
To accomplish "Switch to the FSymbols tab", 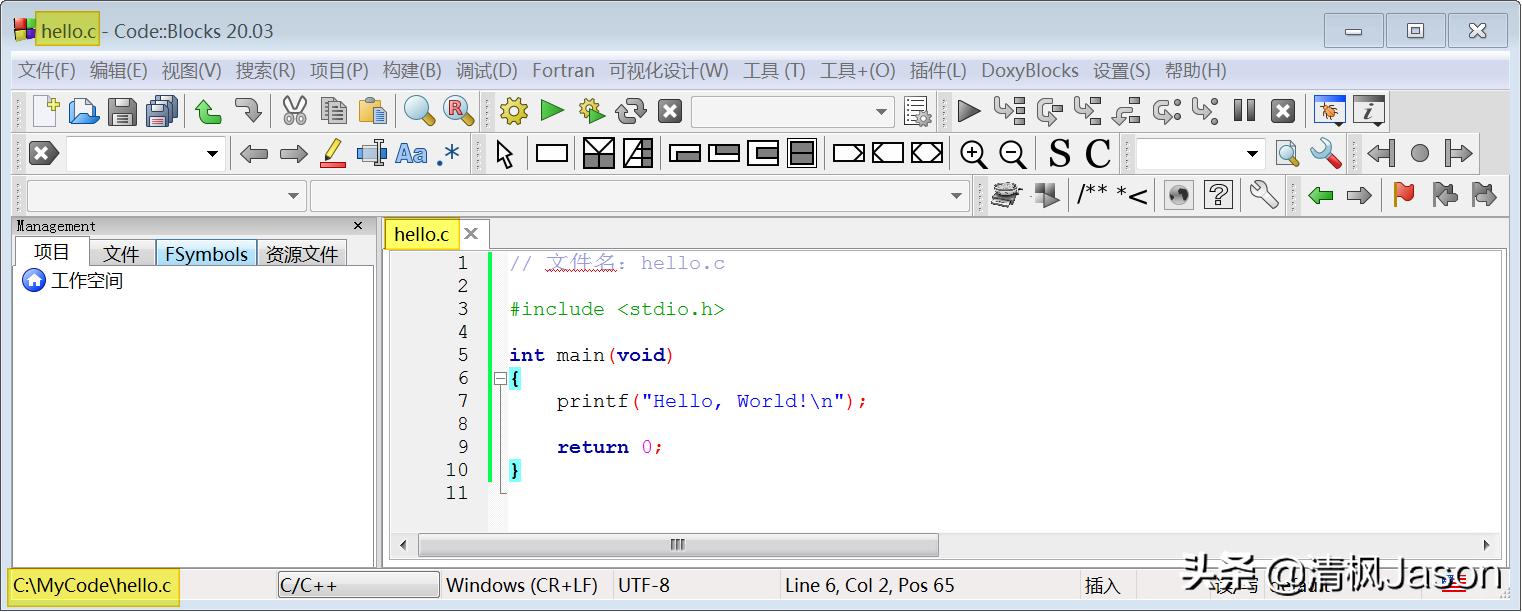I will point(206,253).
